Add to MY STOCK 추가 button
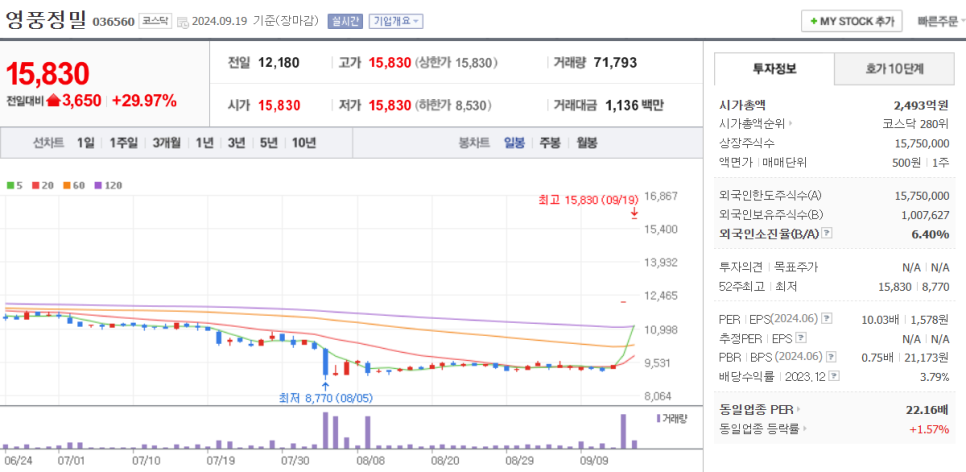The height and width of the screenshot is (472, 966). click(851, 21)
